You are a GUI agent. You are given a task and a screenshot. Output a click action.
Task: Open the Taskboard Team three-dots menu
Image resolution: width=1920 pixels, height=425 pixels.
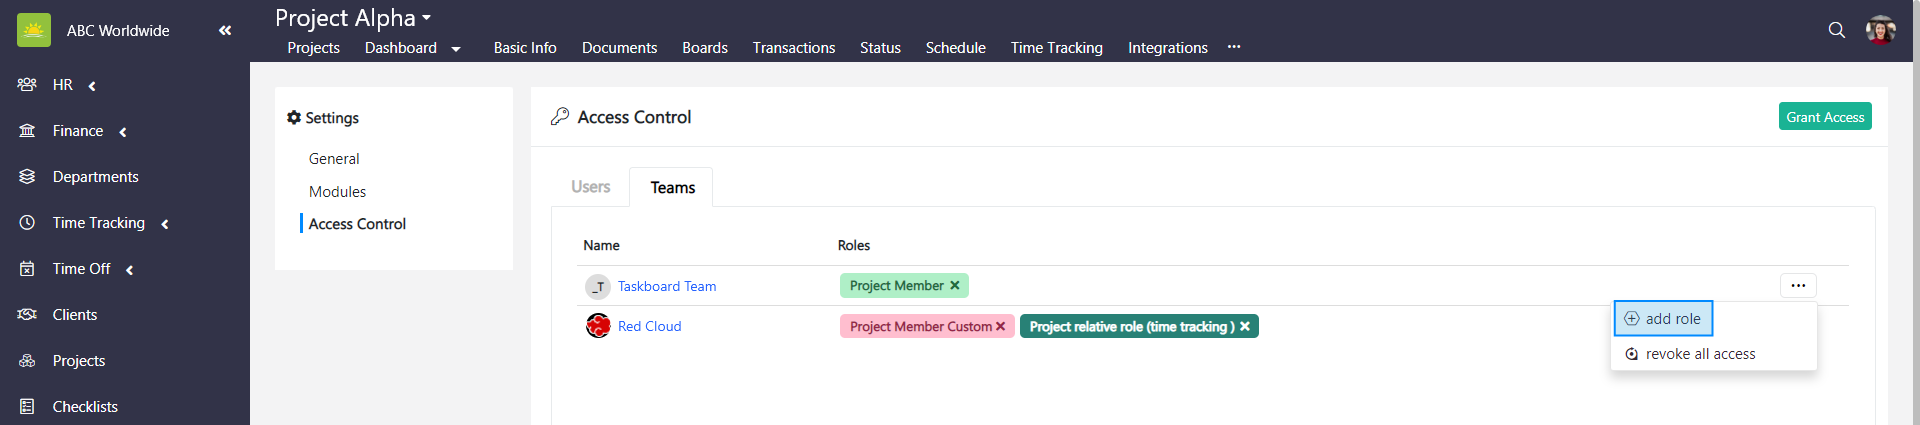[1797, 286]
